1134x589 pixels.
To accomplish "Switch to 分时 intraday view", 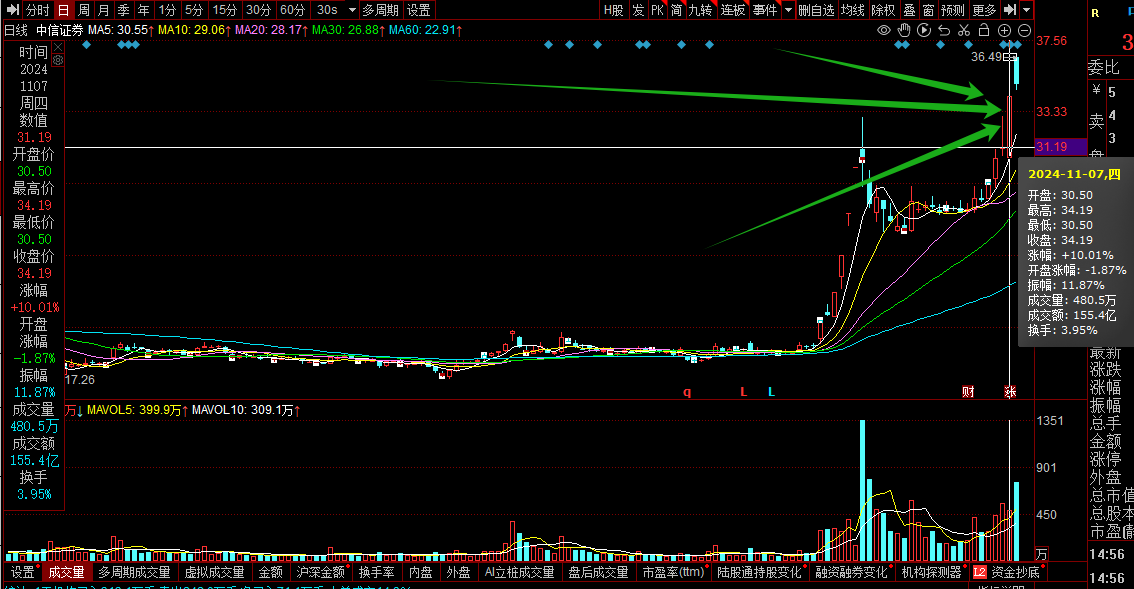I will pos(37,10).
